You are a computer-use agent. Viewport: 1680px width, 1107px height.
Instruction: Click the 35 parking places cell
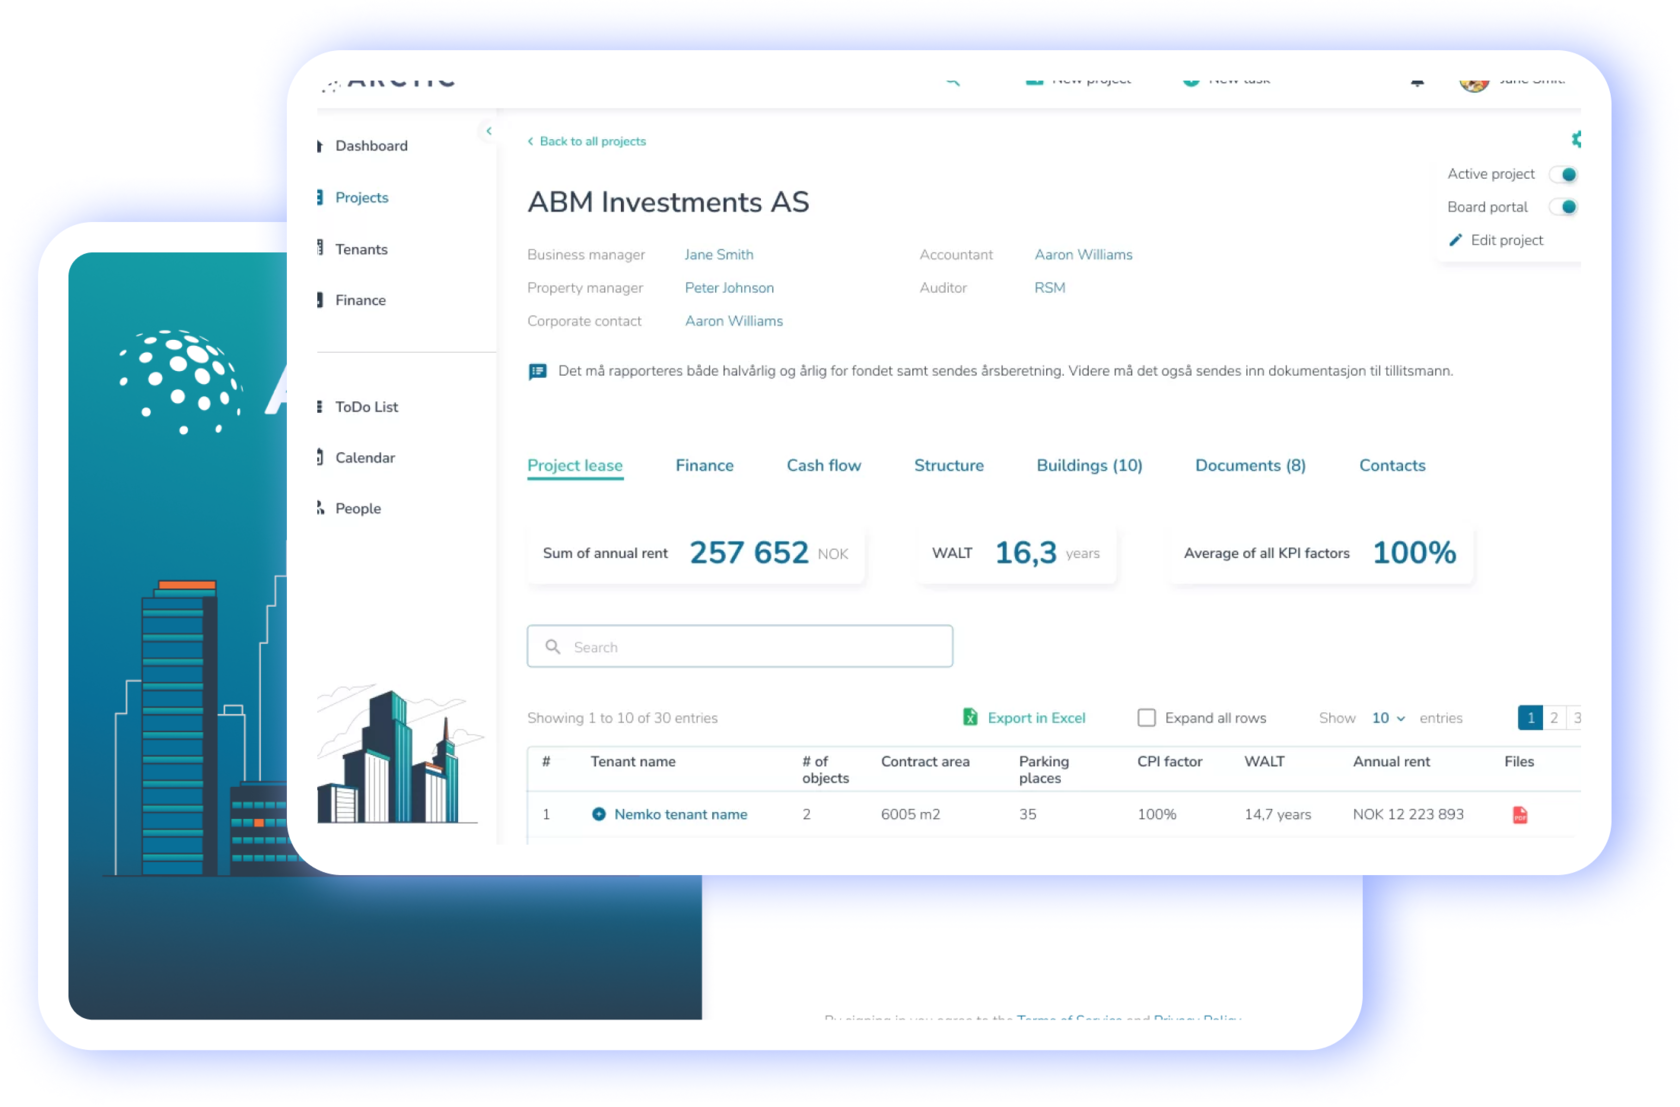pos(1027,815)
